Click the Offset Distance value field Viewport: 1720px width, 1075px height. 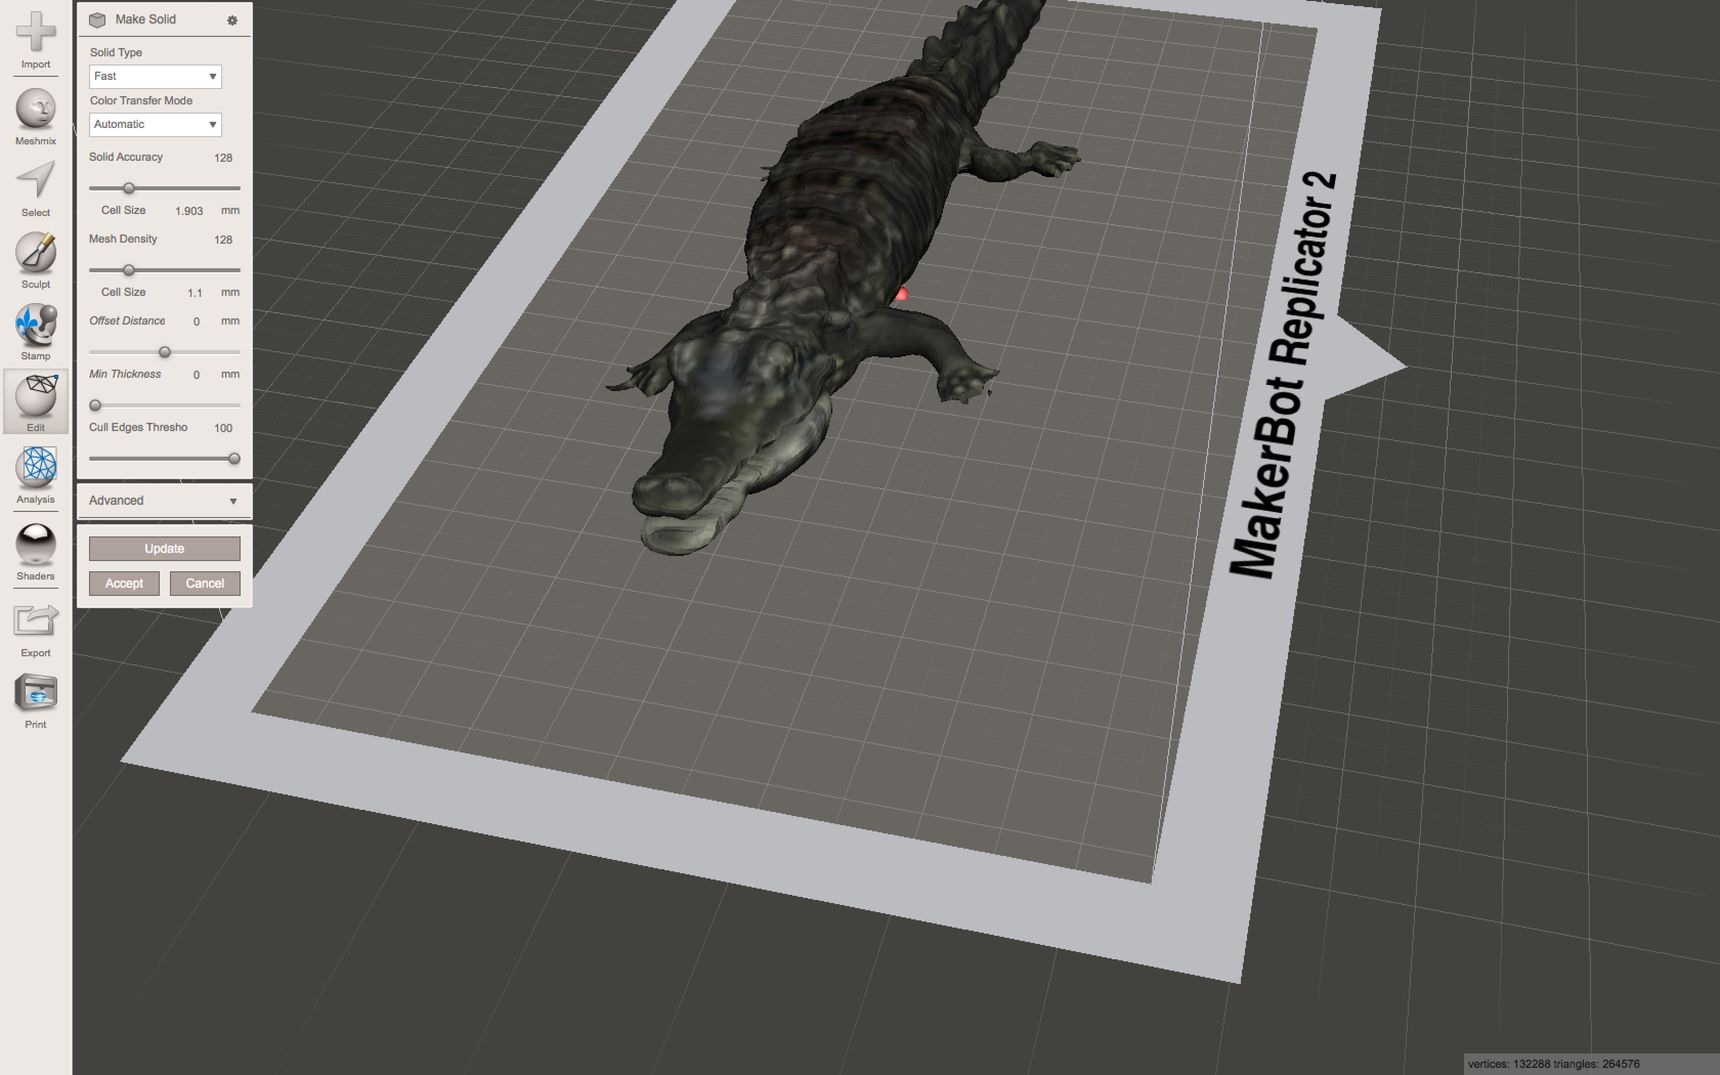coord(196,322)
